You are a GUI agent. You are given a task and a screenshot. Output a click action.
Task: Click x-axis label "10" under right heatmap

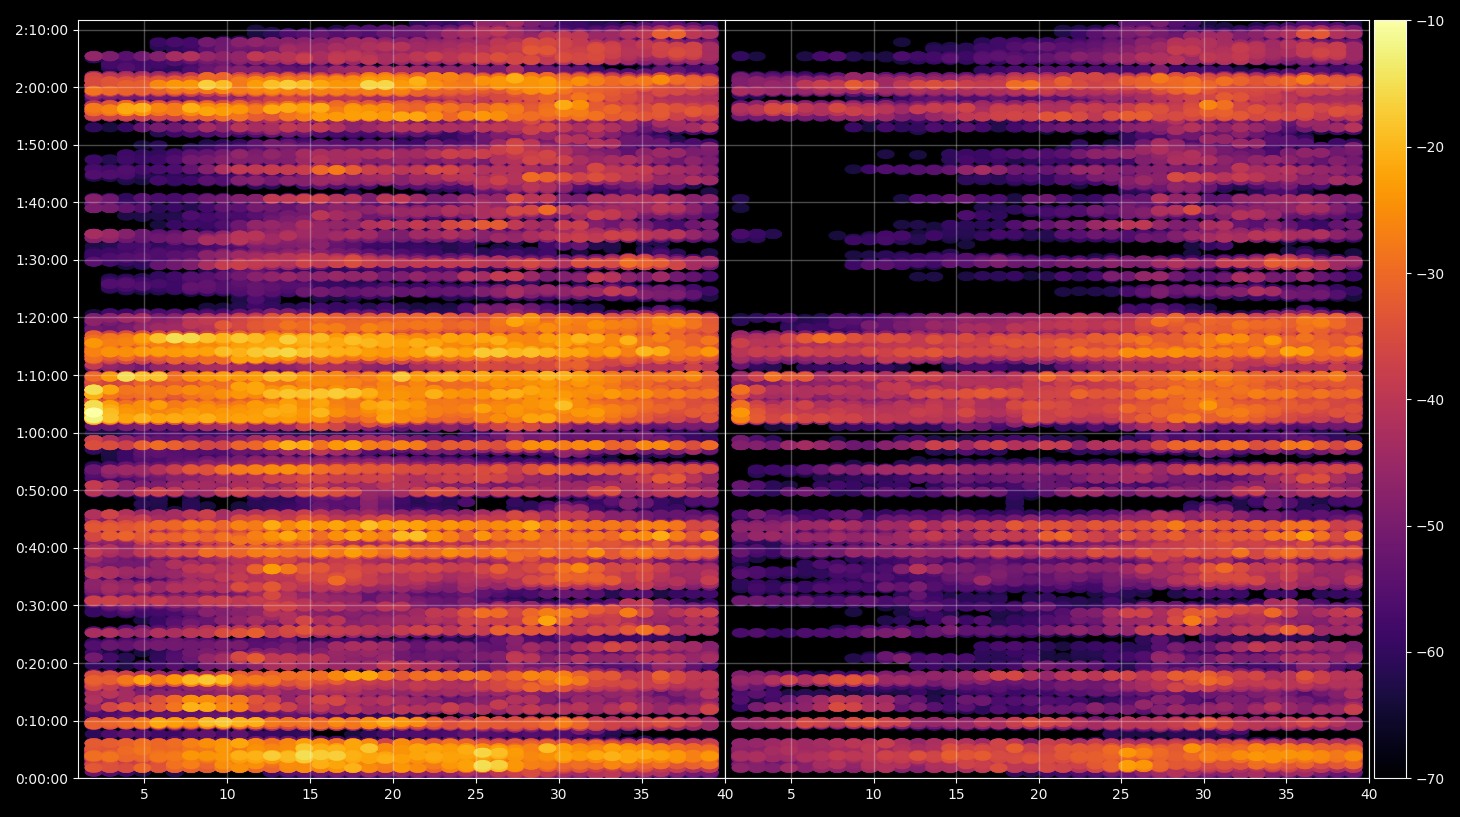[873, 795]
